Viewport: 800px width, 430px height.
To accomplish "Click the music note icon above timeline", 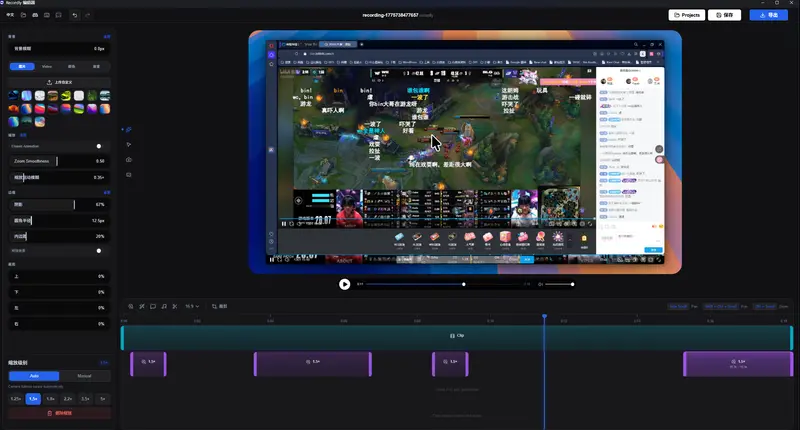I will tap(164, 306).
